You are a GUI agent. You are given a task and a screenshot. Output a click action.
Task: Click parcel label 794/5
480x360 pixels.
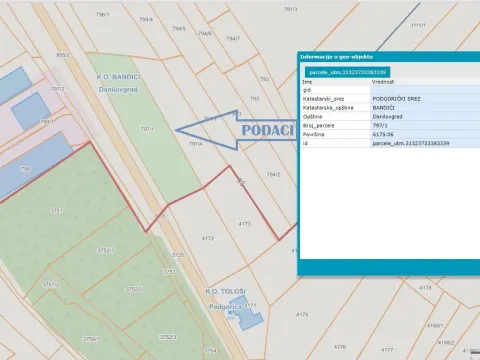(x=179, y=29)
